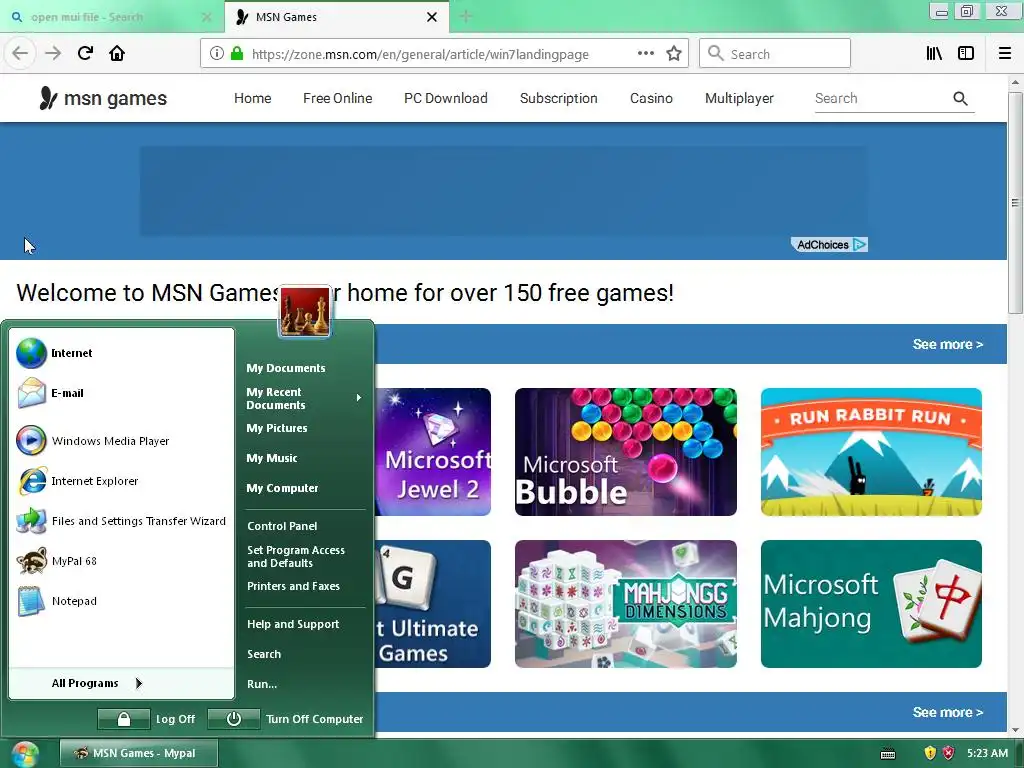Click the Turn Off Computer power button

[x=233, y=719]
